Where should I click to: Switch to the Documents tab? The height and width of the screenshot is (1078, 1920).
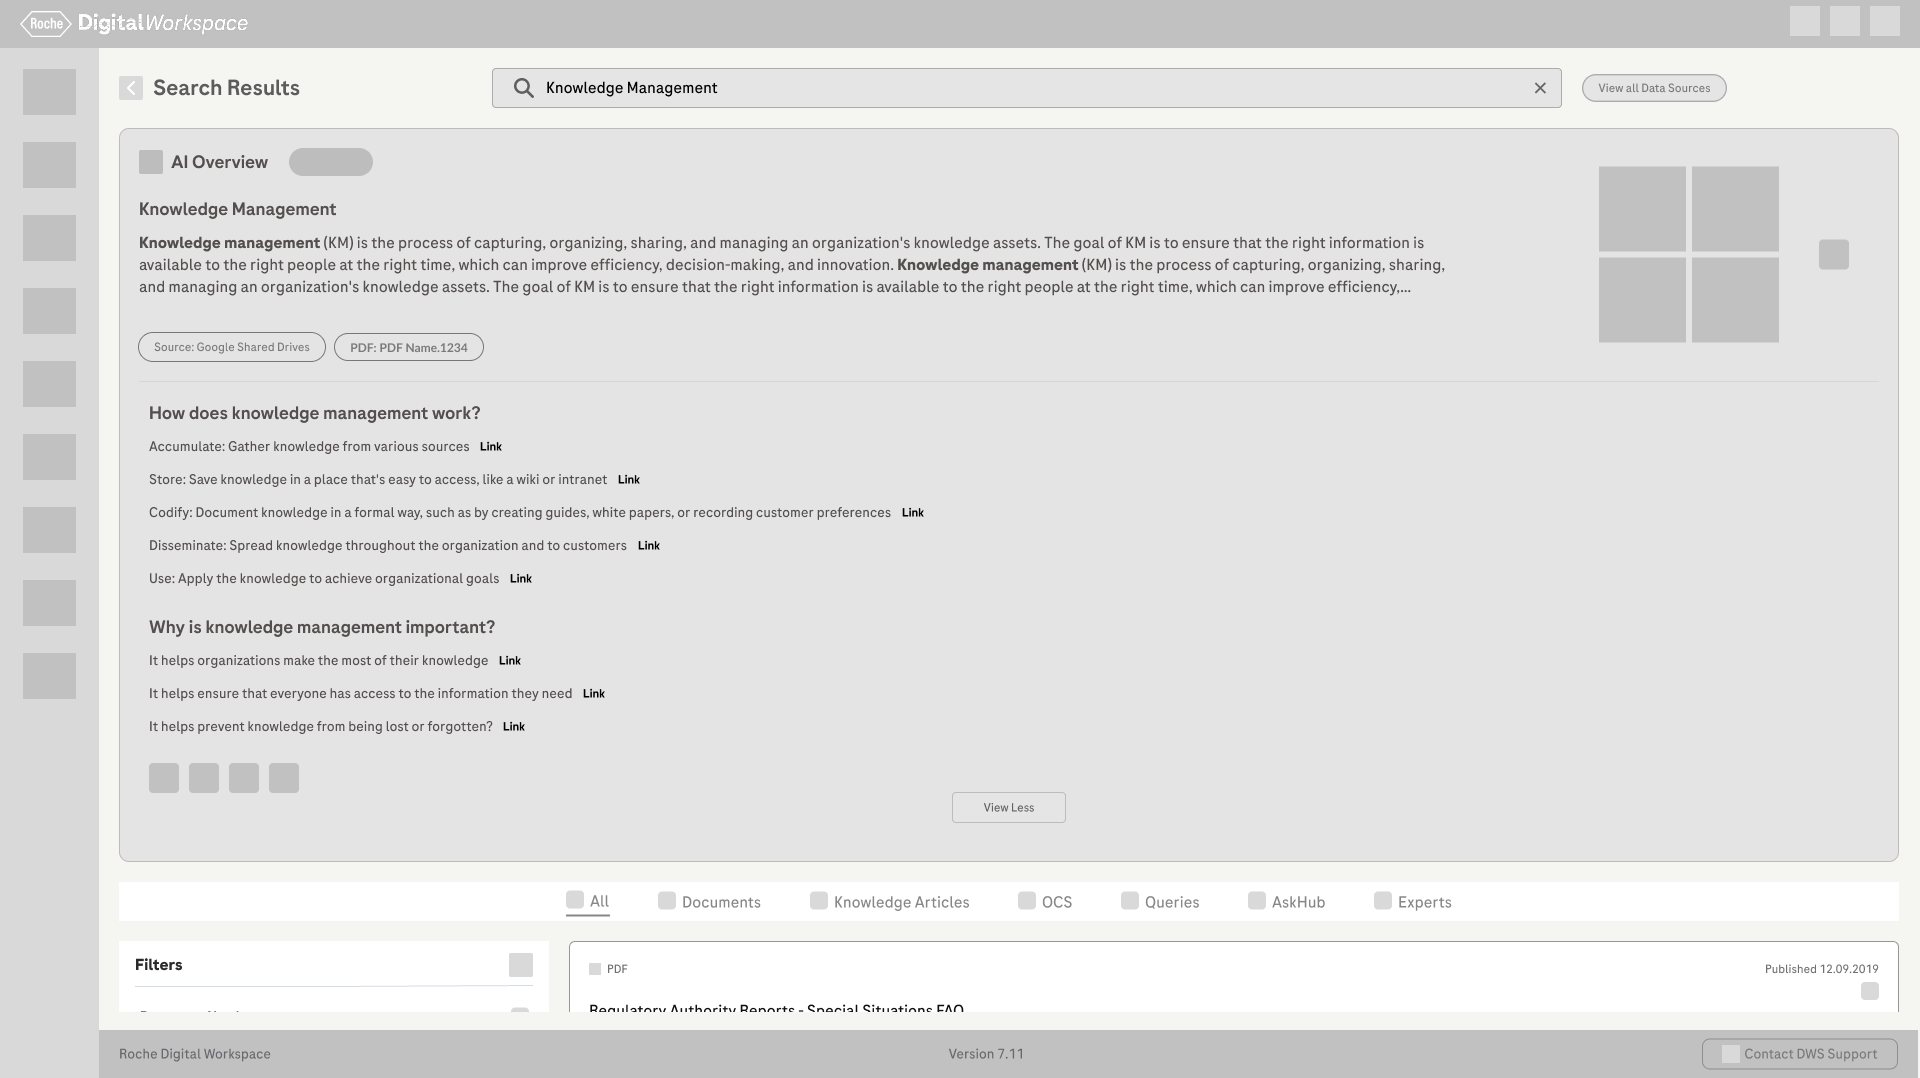[x=710, y=902]
